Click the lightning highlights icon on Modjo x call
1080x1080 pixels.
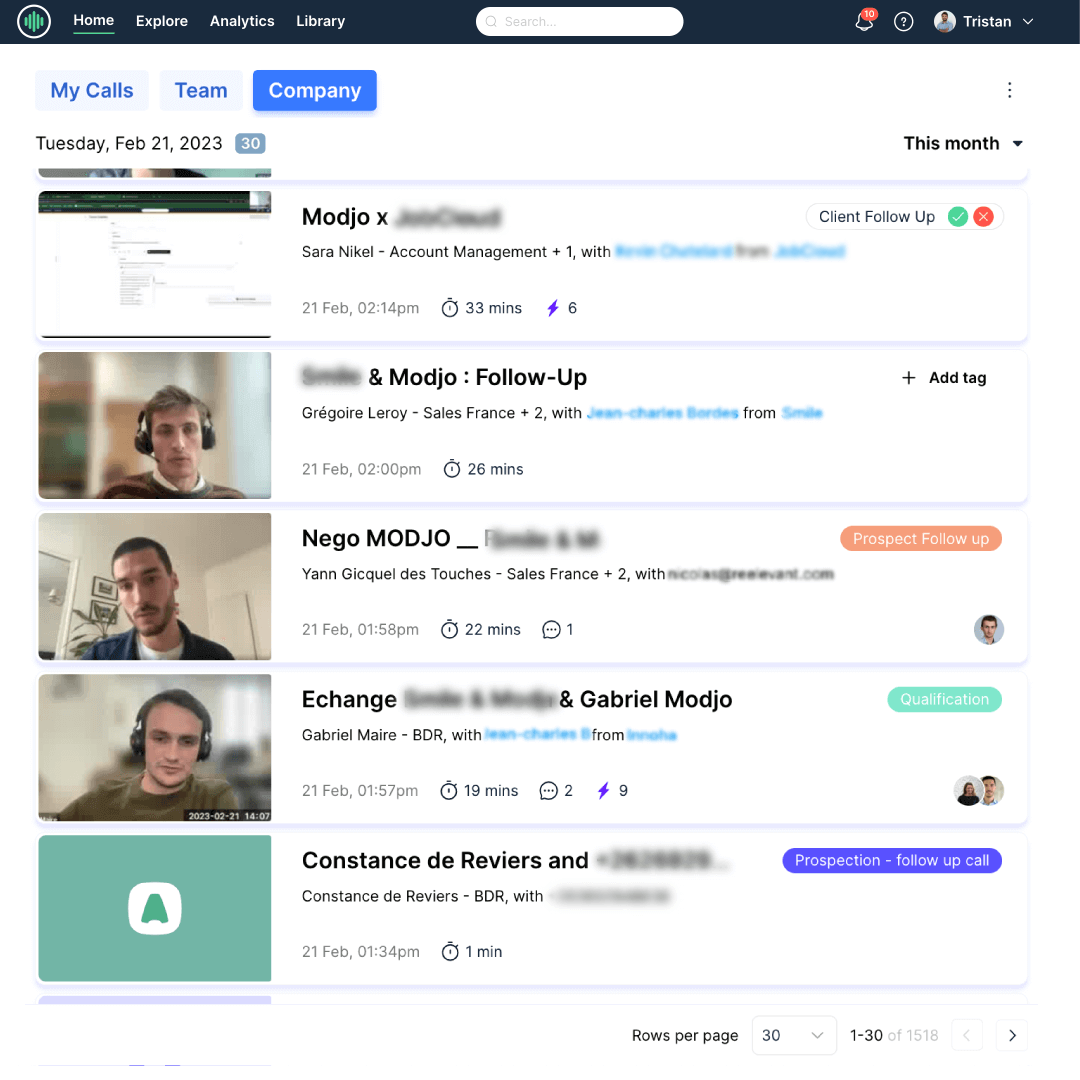552,308
